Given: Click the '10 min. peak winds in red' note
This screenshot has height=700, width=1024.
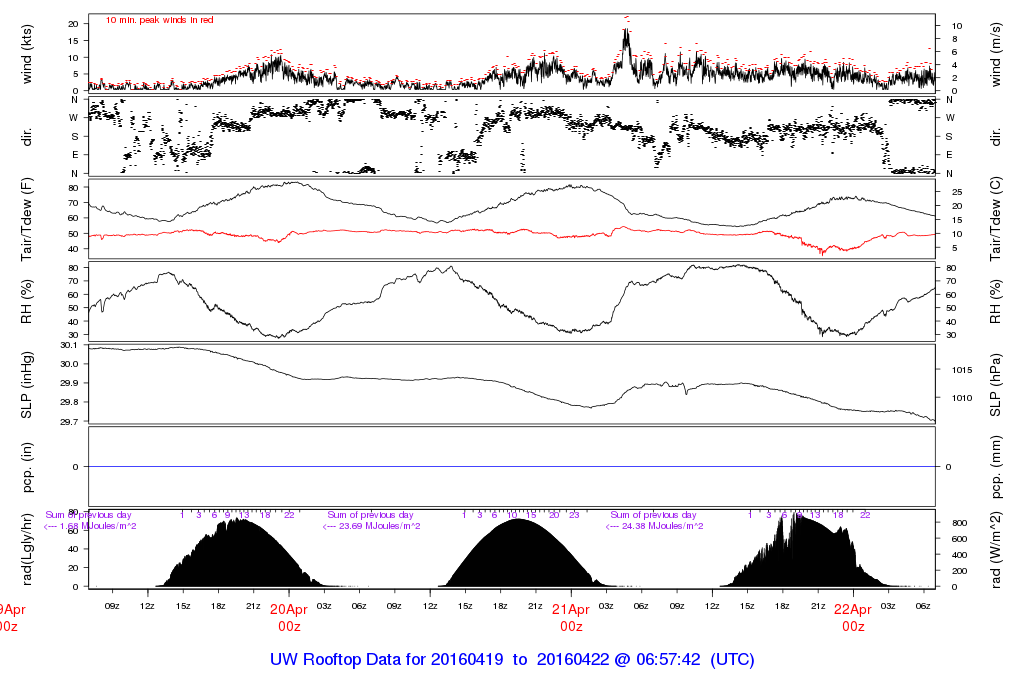Looking at the screenshot, I should click(x=159, y=20).
